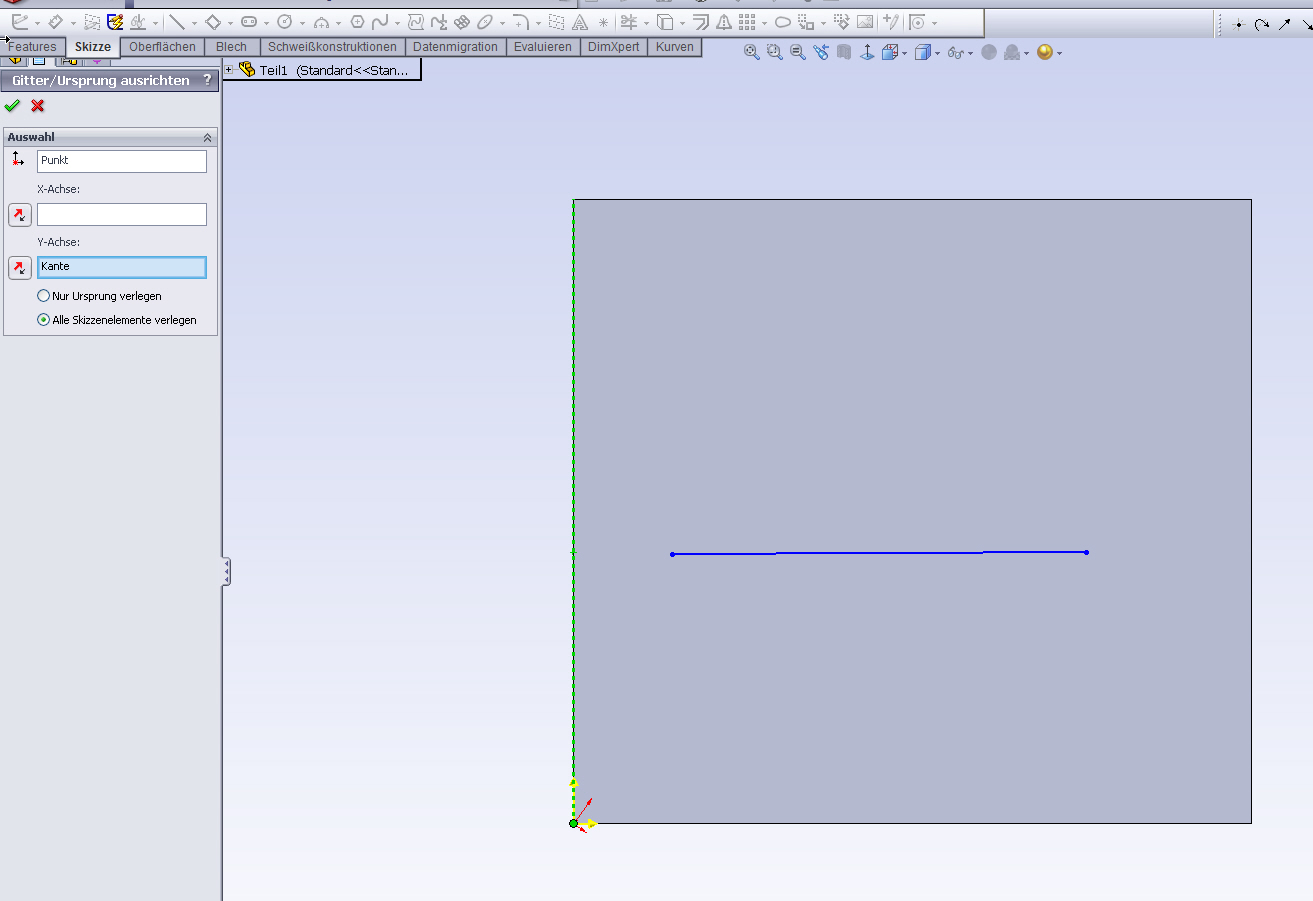Cancel with the red X
The image size is (1313, 901).
38,106
